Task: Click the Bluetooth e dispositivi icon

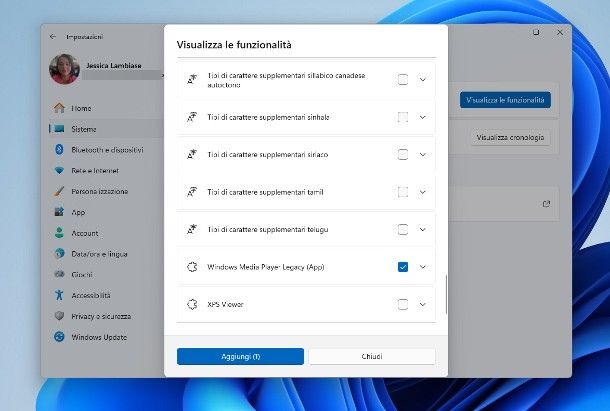Action: click(x=59, y=149)
